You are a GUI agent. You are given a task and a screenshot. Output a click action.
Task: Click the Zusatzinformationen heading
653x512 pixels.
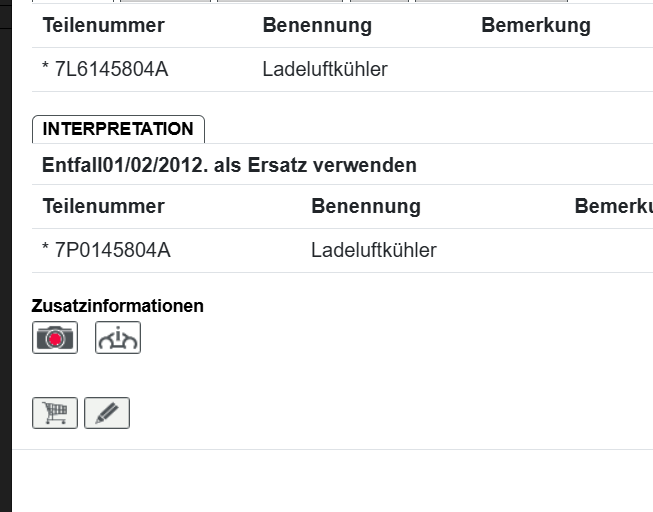tap(118, 306)
